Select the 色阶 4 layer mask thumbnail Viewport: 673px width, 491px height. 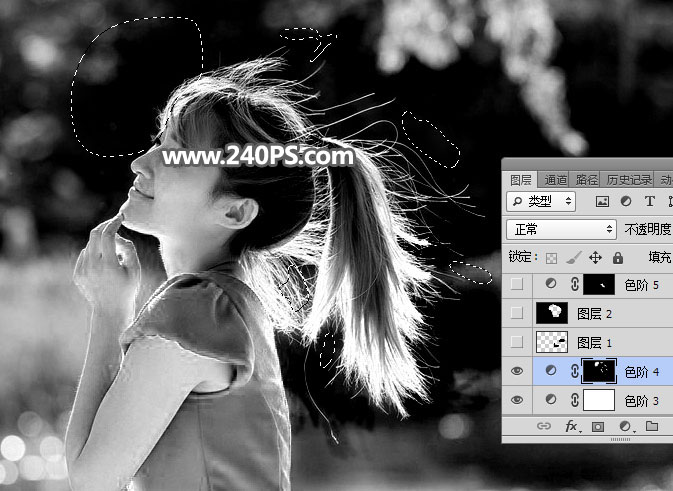click(599, 371)
